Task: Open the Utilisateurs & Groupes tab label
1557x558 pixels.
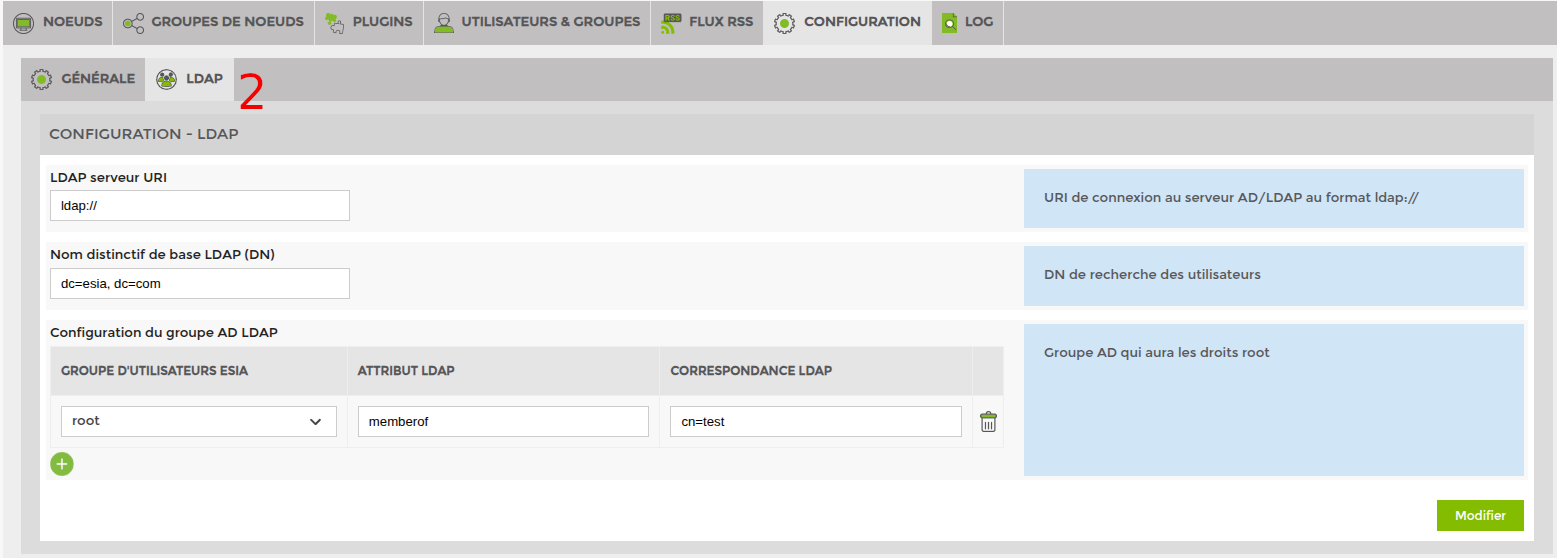Action: [550, 22]
